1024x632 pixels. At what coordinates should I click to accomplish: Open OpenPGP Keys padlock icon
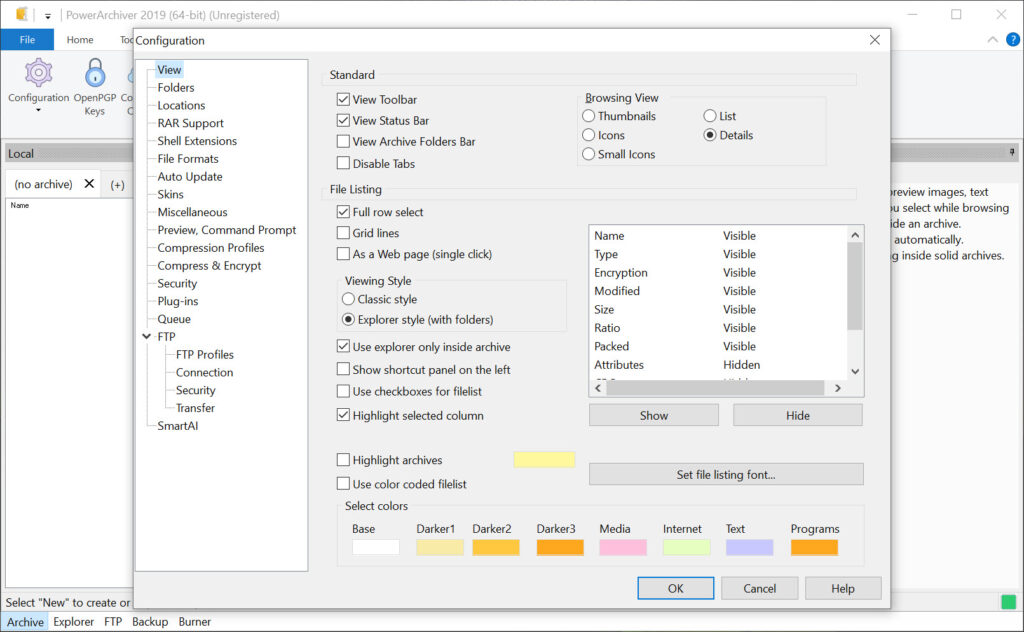pyautogui.click(x=95, y=72)
